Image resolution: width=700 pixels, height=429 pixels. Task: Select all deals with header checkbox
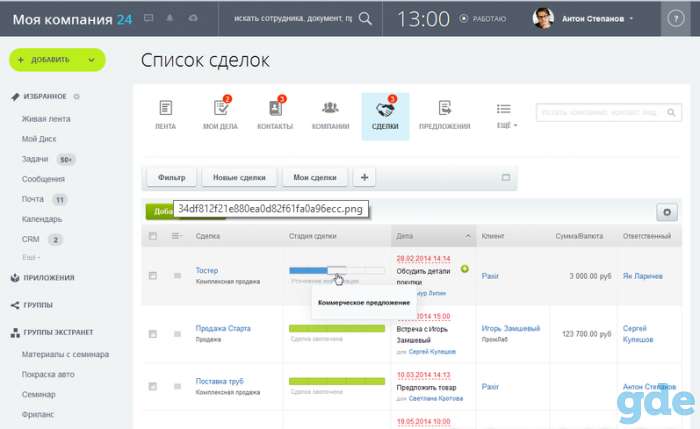153,236
